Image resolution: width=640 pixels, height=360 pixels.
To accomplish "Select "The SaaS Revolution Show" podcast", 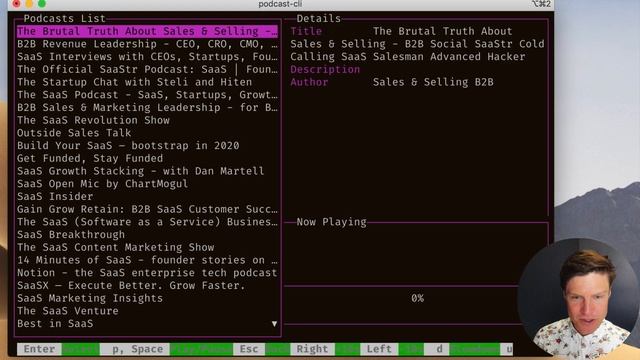I will [147, 120].
